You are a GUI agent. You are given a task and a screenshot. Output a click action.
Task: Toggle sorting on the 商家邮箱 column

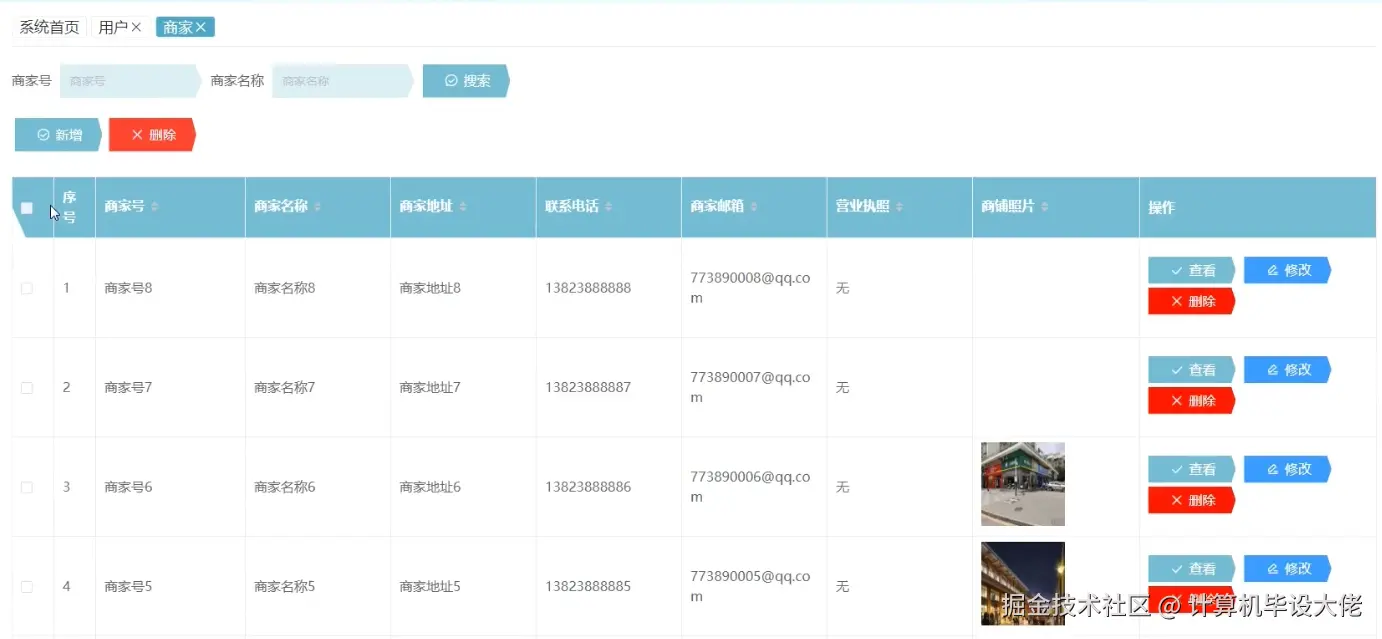(752, 207)
